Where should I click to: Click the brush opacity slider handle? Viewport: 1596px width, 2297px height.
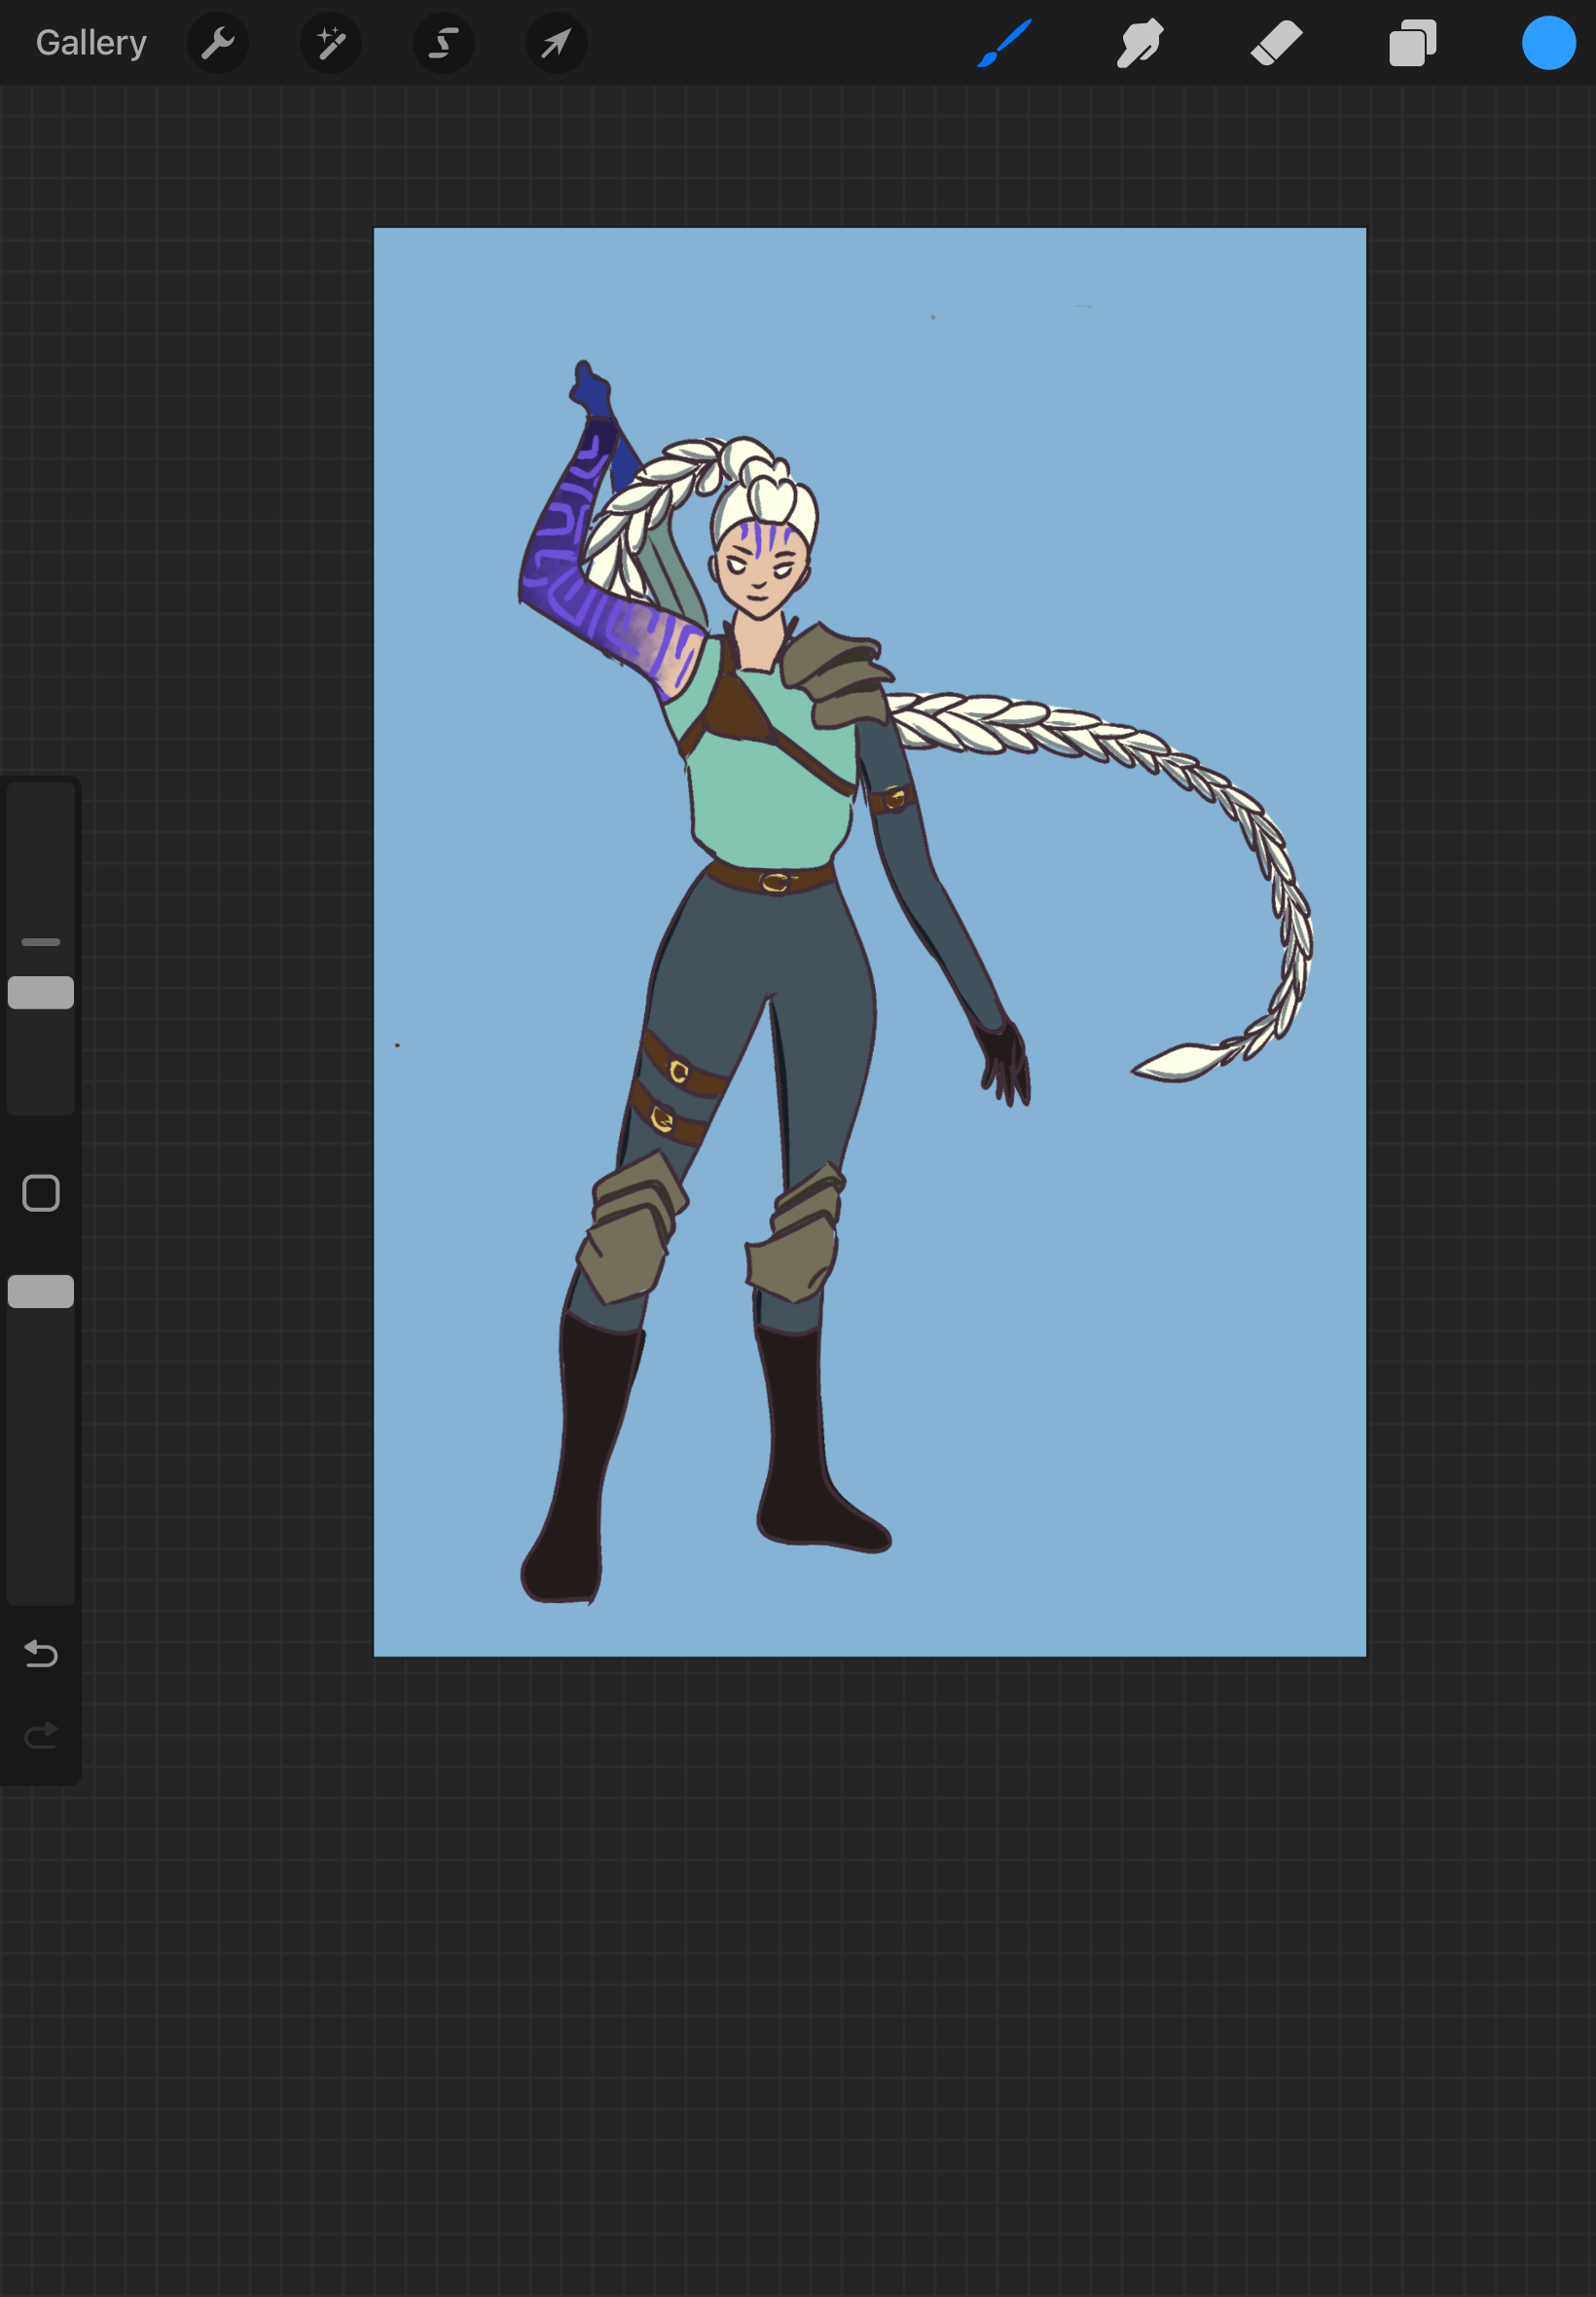tap(41, 1291)
